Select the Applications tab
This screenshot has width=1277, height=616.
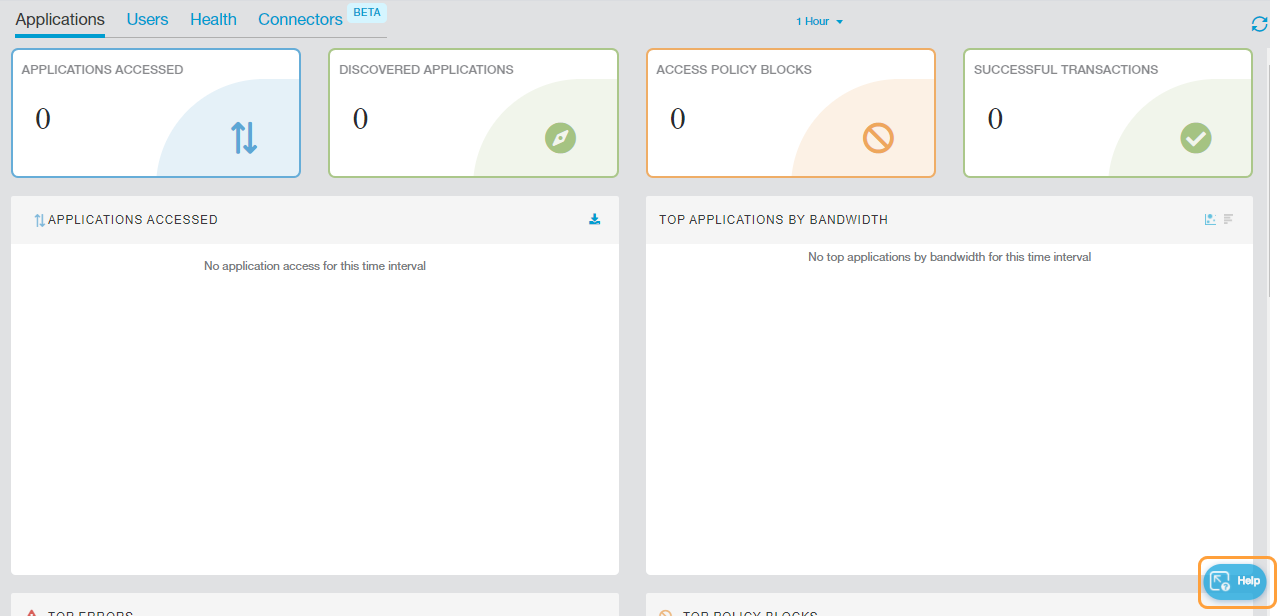pyautogui.click(x=60, y=20)
